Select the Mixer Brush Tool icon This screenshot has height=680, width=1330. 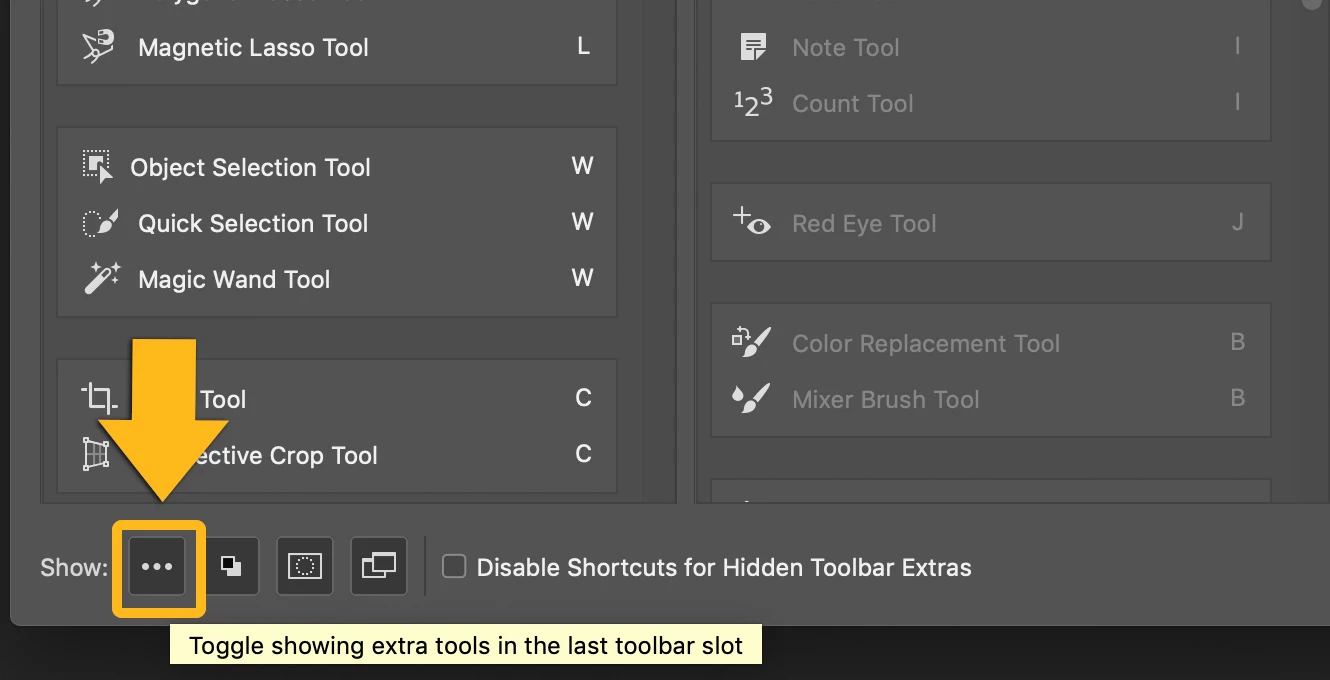pos(752,398)
